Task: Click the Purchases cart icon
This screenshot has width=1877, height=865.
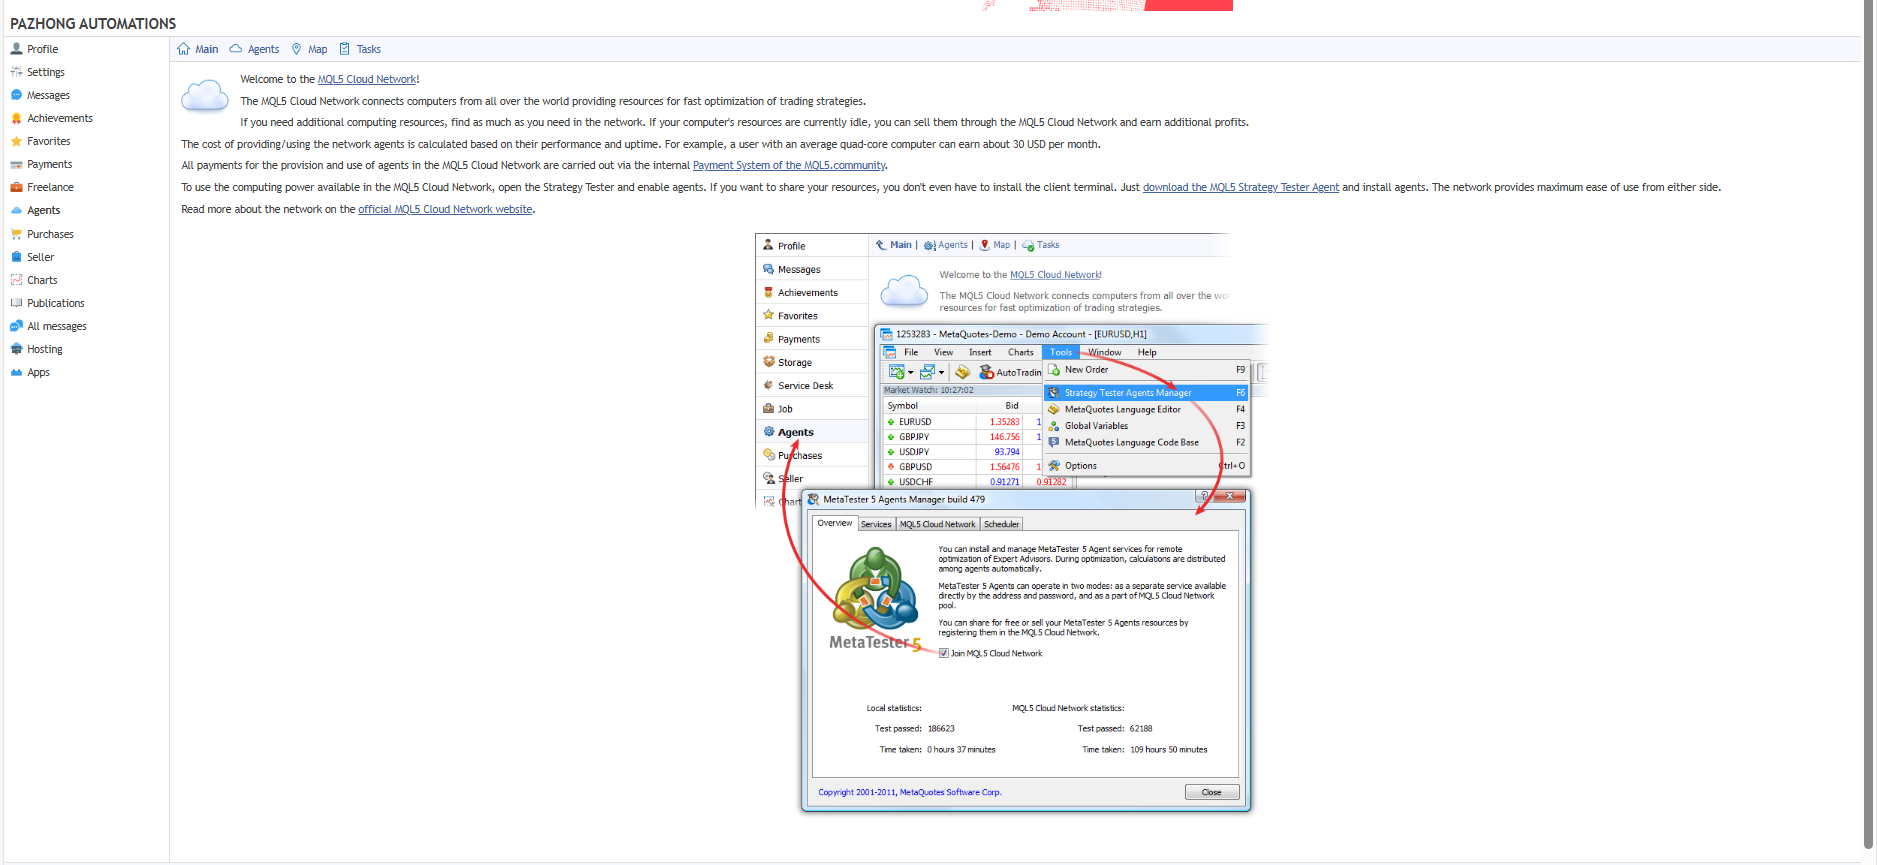Action: (x=16, y=234)
